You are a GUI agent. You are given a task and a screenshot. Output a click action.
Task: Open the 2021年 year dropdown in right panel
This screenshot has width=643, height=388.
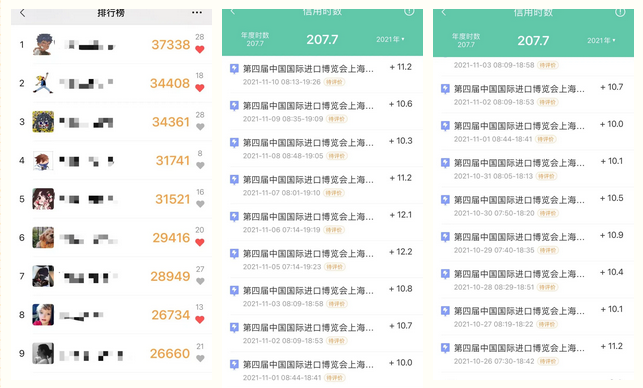[x=601, y=41]
